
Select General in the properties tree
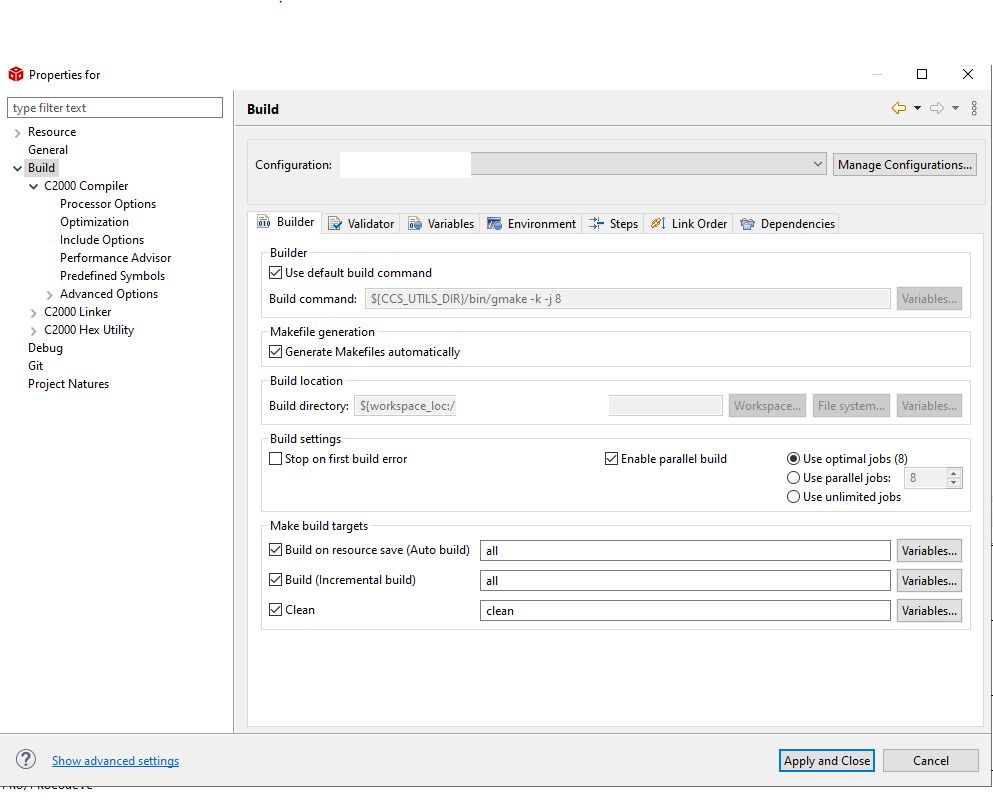[x=47, y=150]
